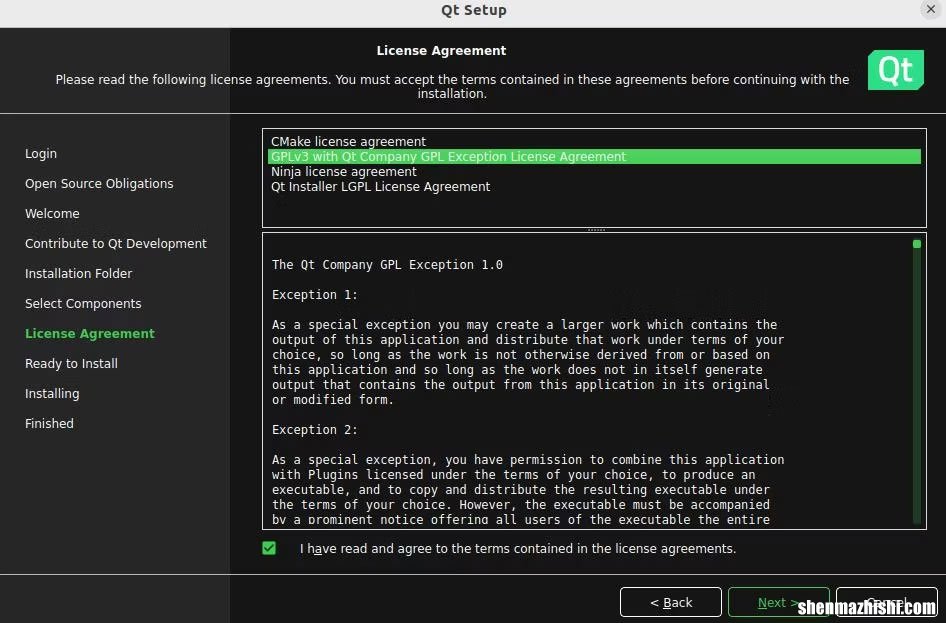
Task: Select the Qt Installer LGPL License Agreement
Action: click(379, 186)
